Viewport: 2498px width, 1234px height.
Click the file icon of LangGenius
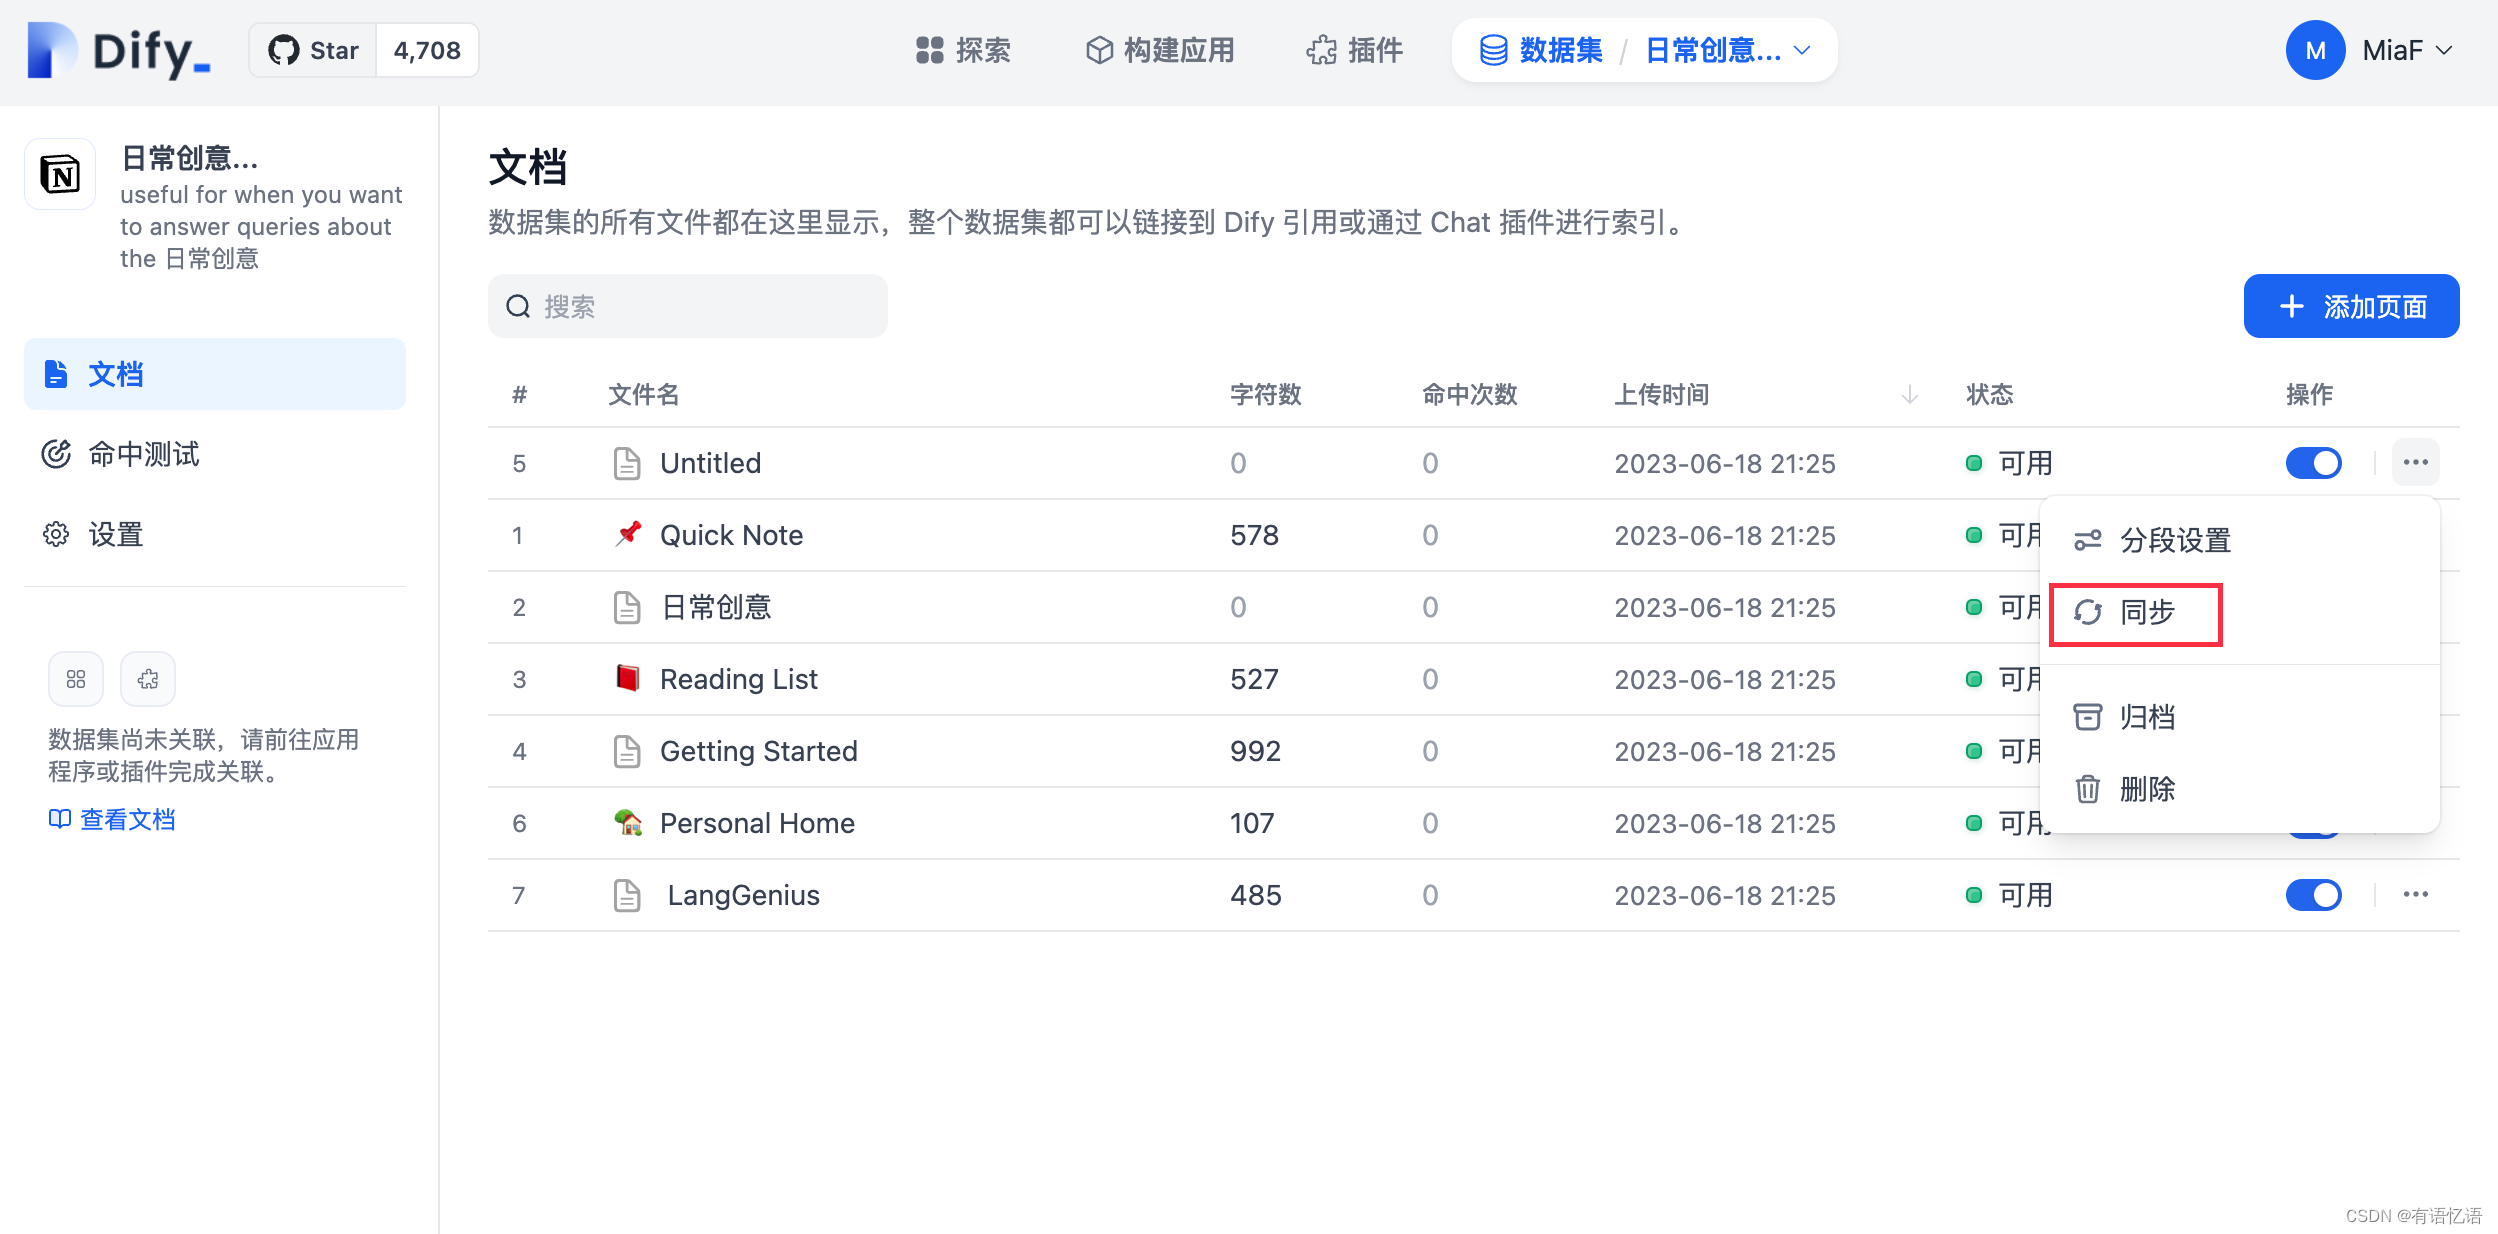point(627,895)
